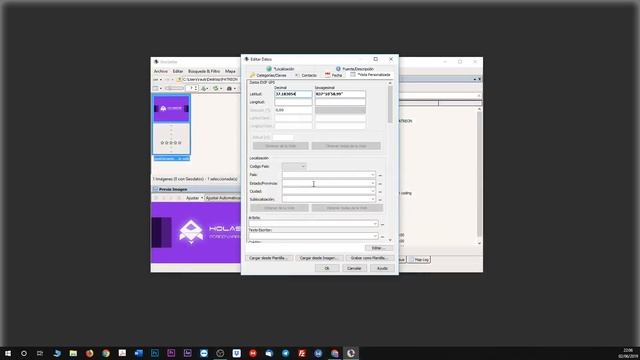The height and width of the screenshot is (360, 640).
Task: Open the Fuente/Descripción tab
Action: click(355, 69)
